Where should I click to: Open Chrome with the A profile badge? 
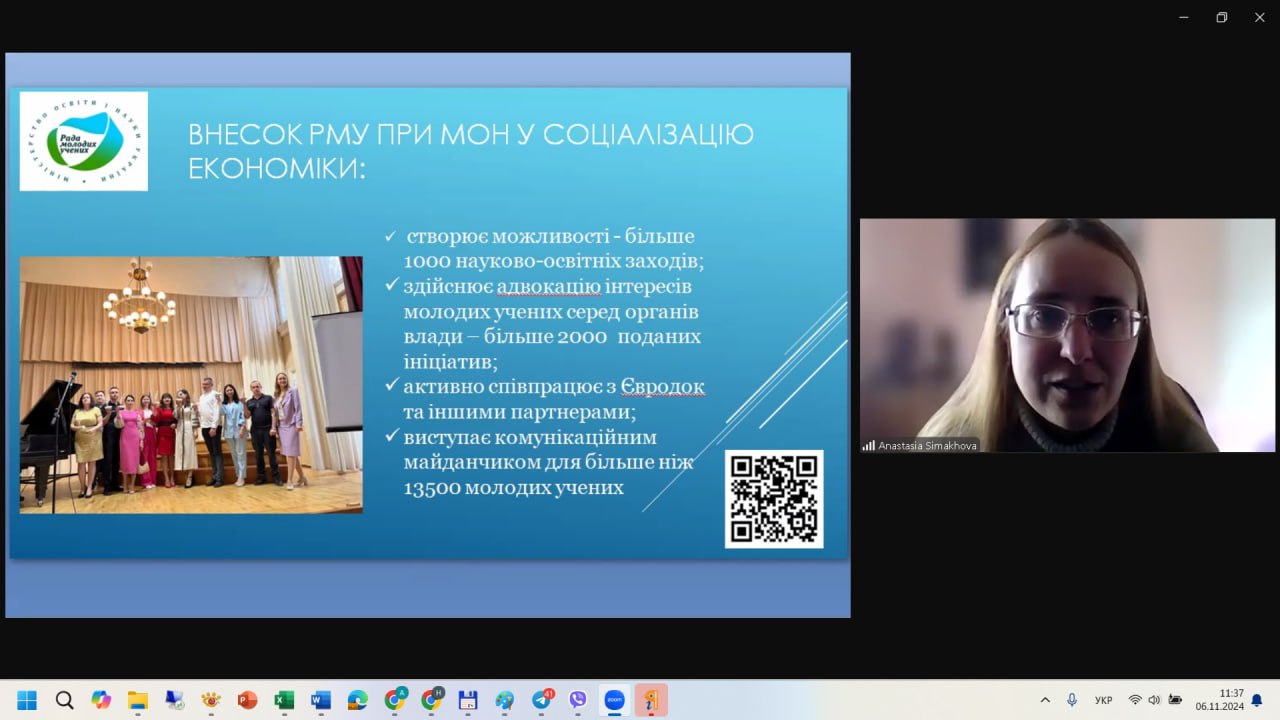point(395,700)
